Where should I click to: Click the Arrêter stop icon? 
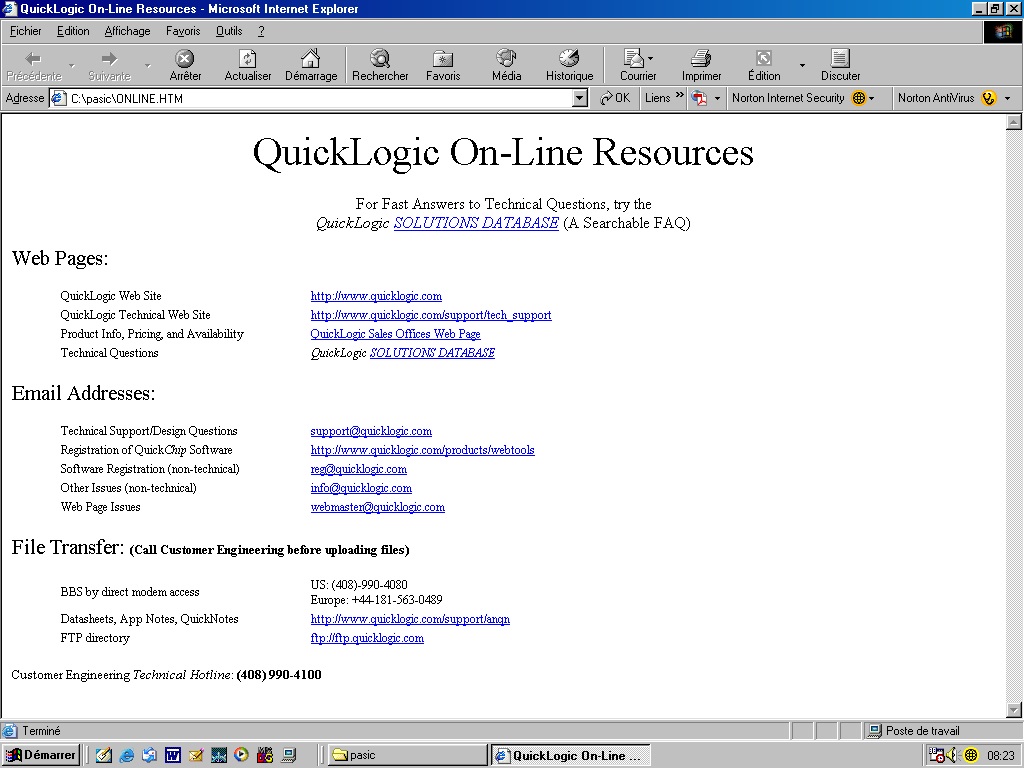(185, 60)
